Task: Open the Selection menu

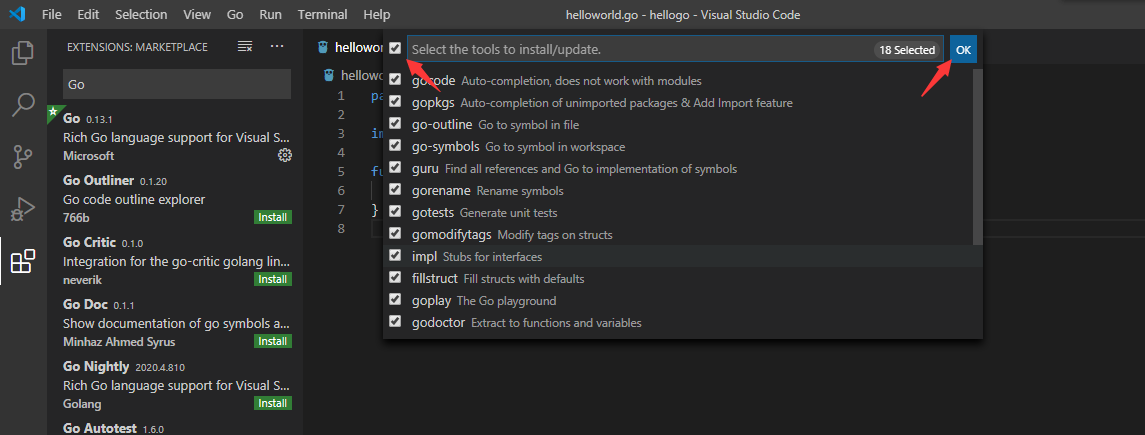Action: pos(141,15)
